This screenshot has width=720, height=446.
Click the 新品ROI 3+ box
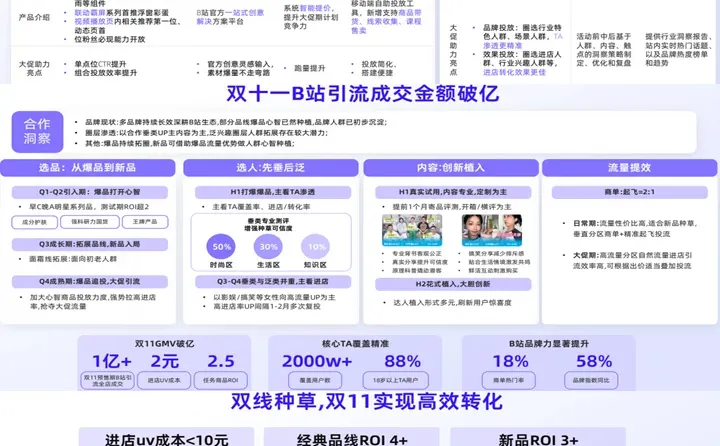point(538,437)
